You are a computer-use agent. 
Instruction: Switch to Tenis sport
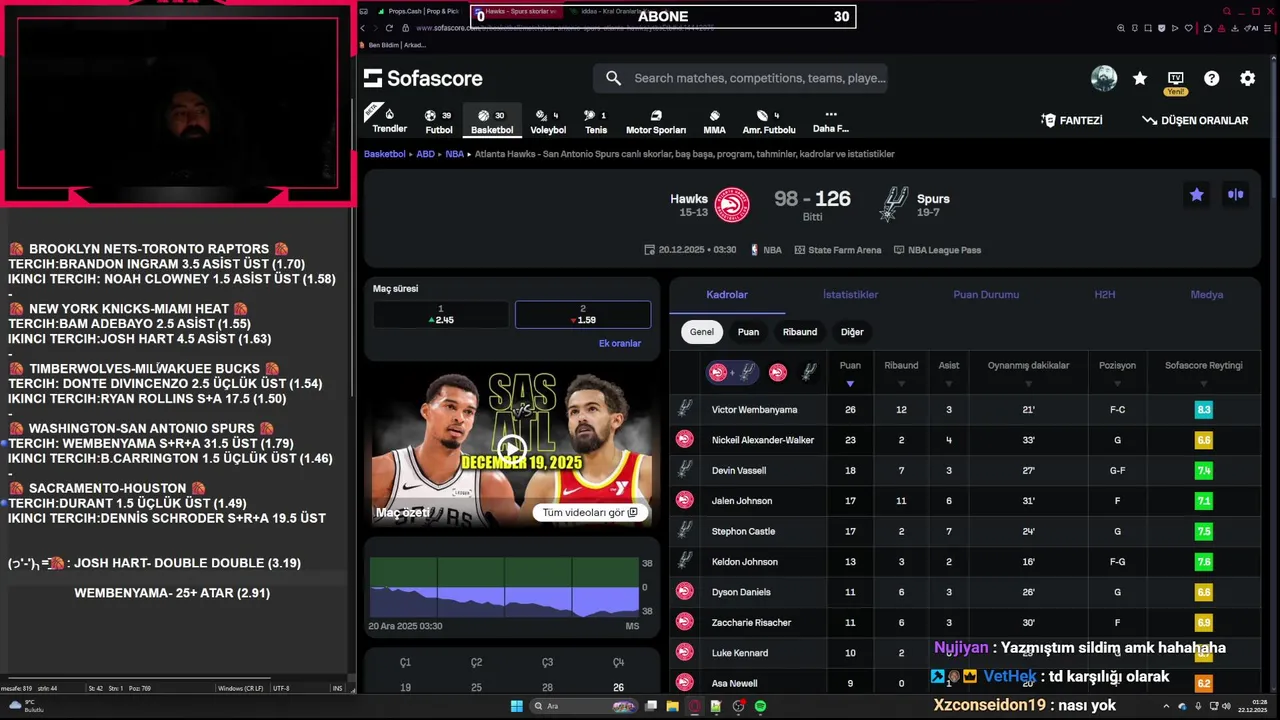(x=596, y=121)
